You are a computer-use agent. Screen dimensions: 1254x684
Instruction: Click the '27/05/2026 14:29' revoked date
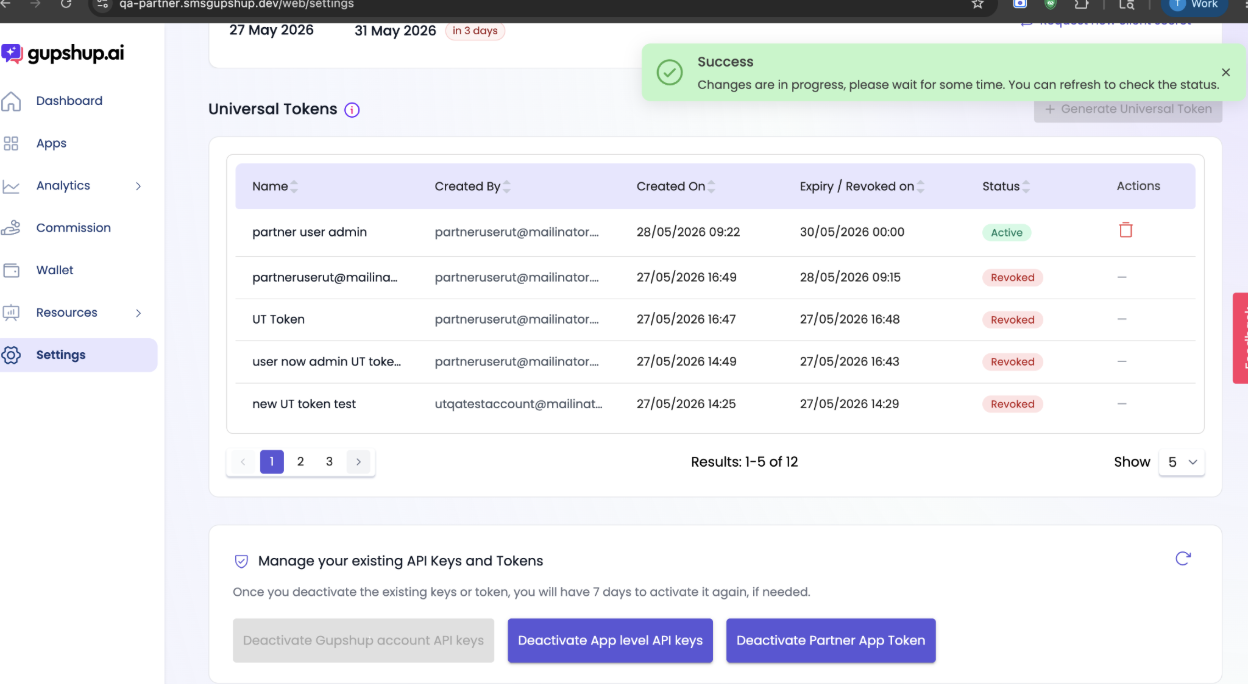(x=849, y=404)
